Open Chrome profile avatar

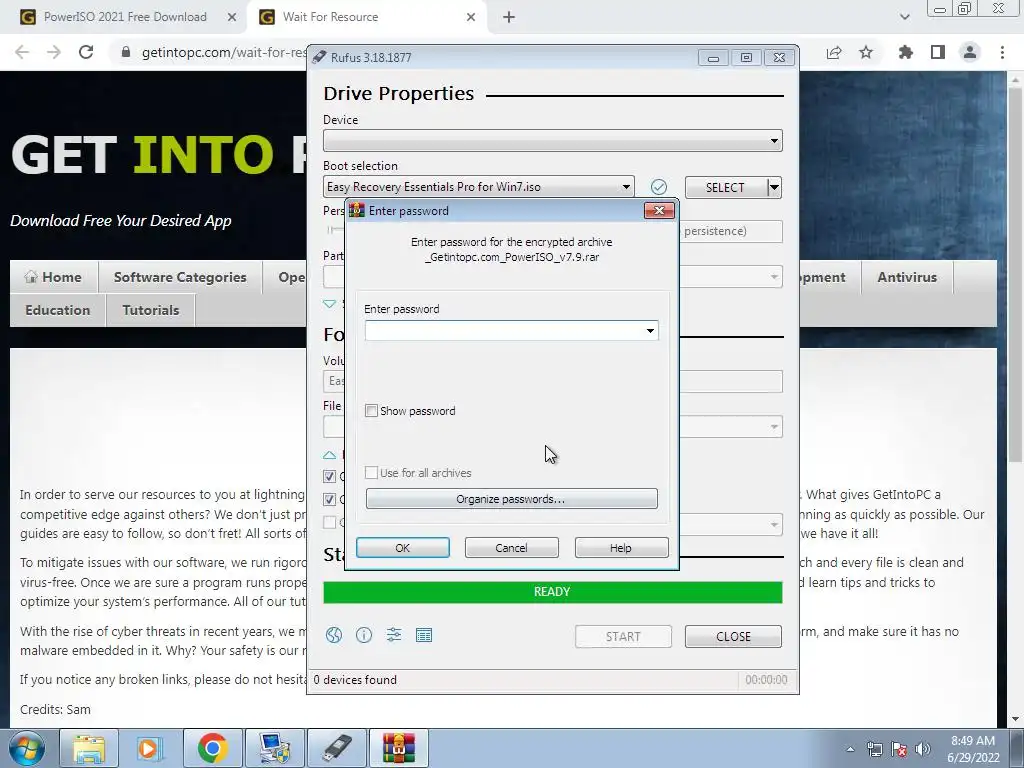(970, 52)
